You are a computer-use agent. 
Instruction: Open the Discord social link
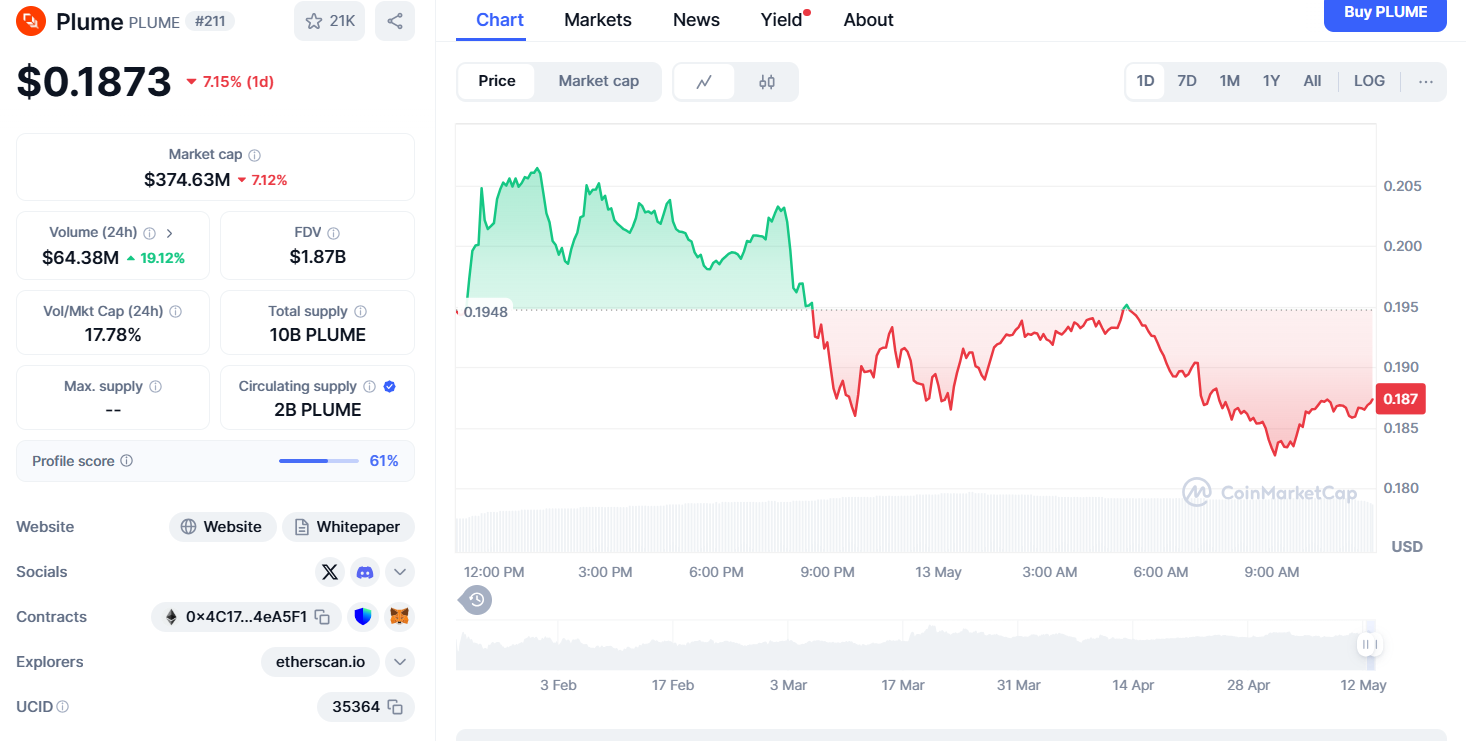pos(365,572)
